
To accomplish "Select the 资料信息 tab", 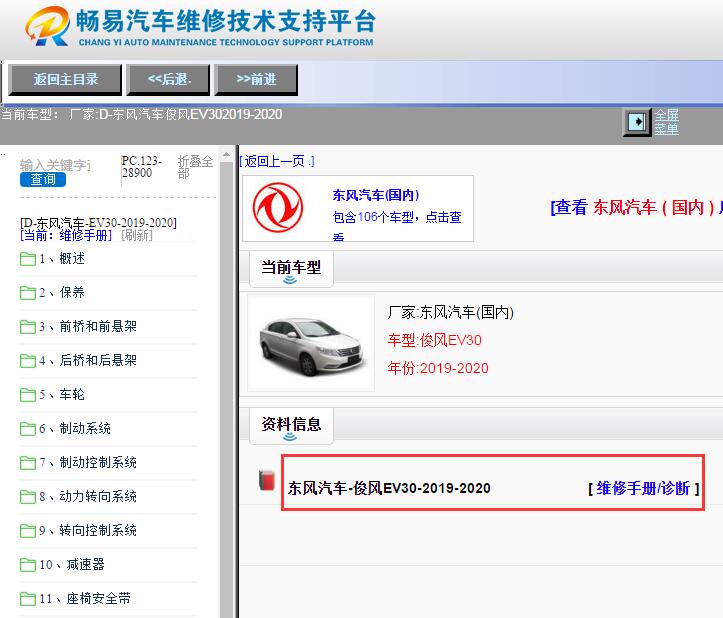I will (x=291, y=425).
